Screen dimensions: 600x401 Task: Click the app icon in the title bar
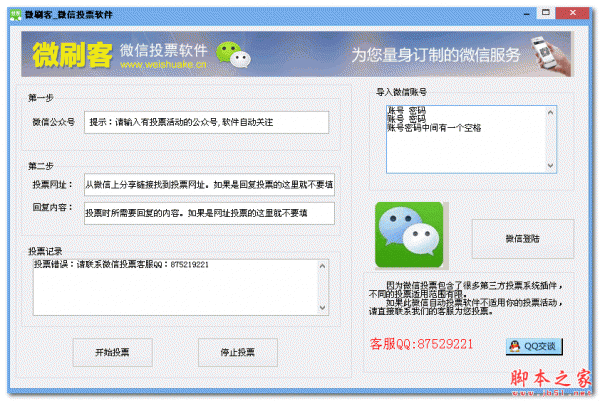click(x=16, y=15)
